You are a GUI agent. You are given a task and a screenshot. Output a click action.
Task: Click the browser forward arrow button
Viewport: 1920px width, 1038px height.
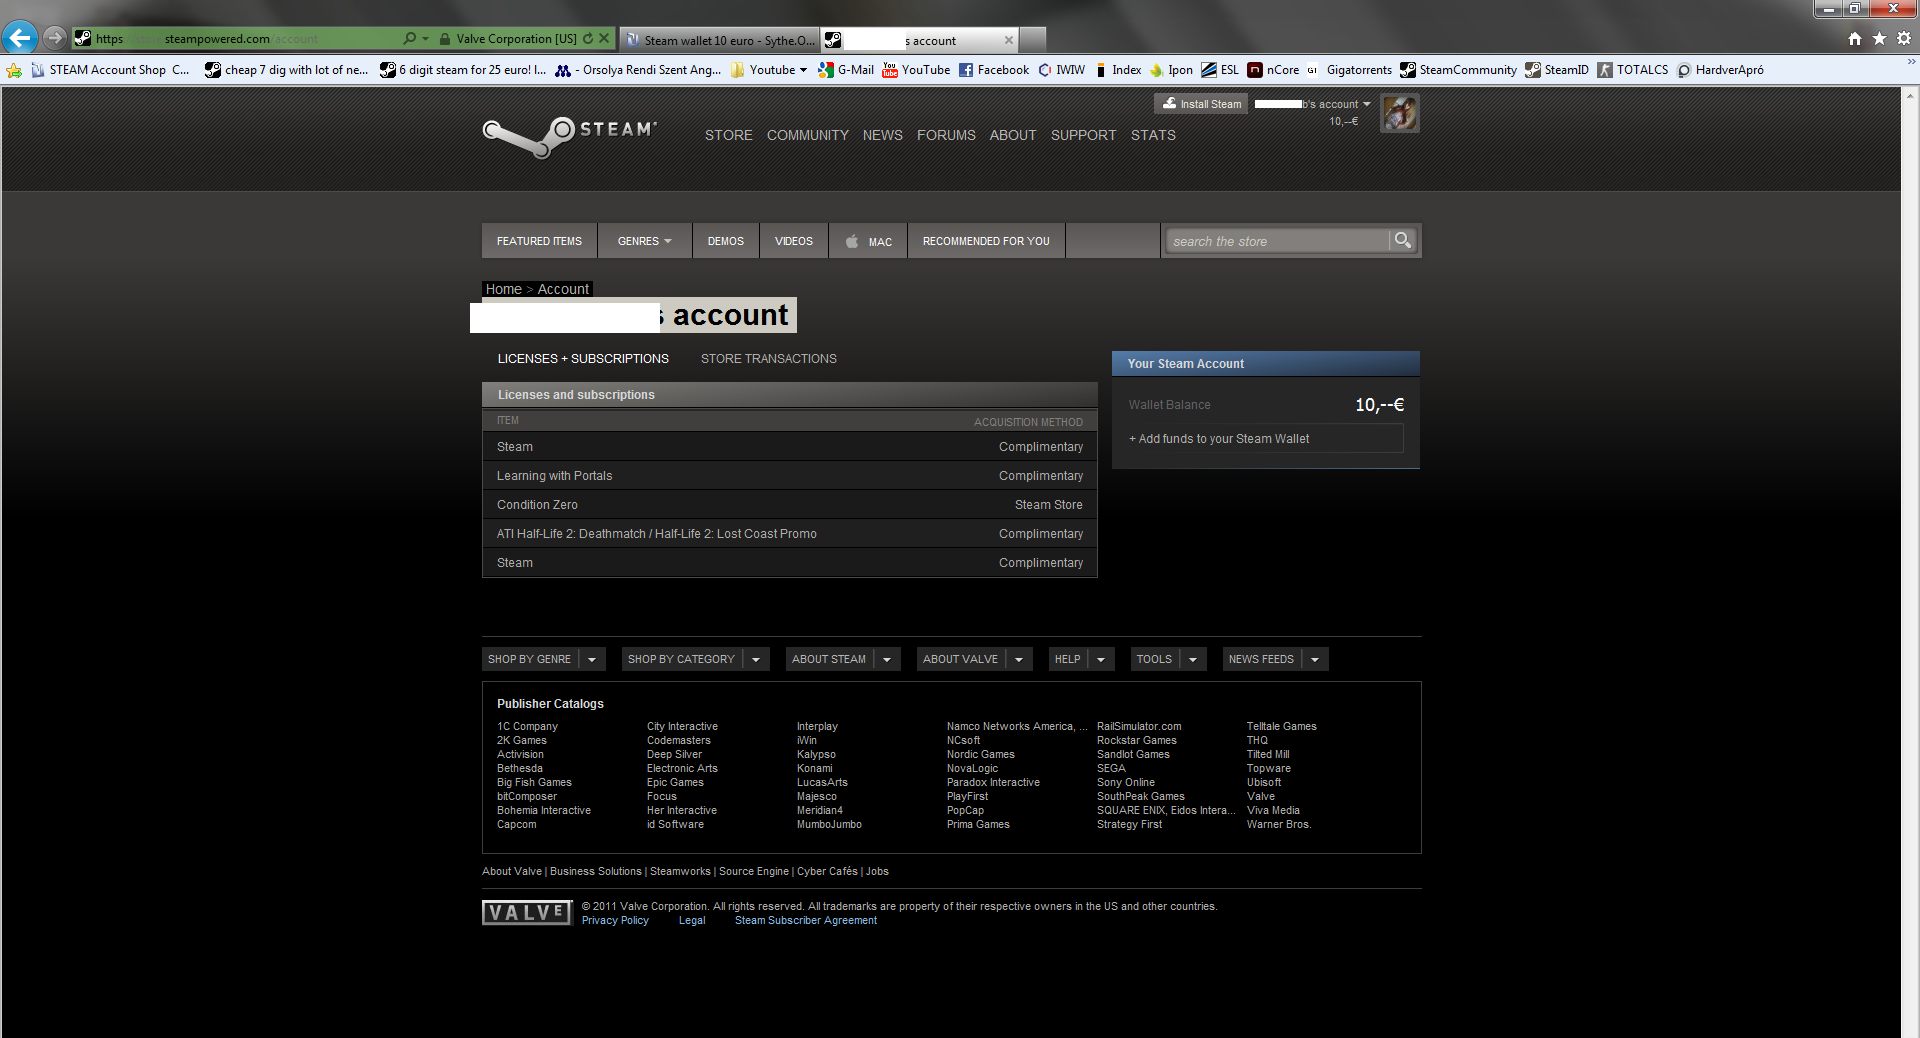click(x=55, y=38)
